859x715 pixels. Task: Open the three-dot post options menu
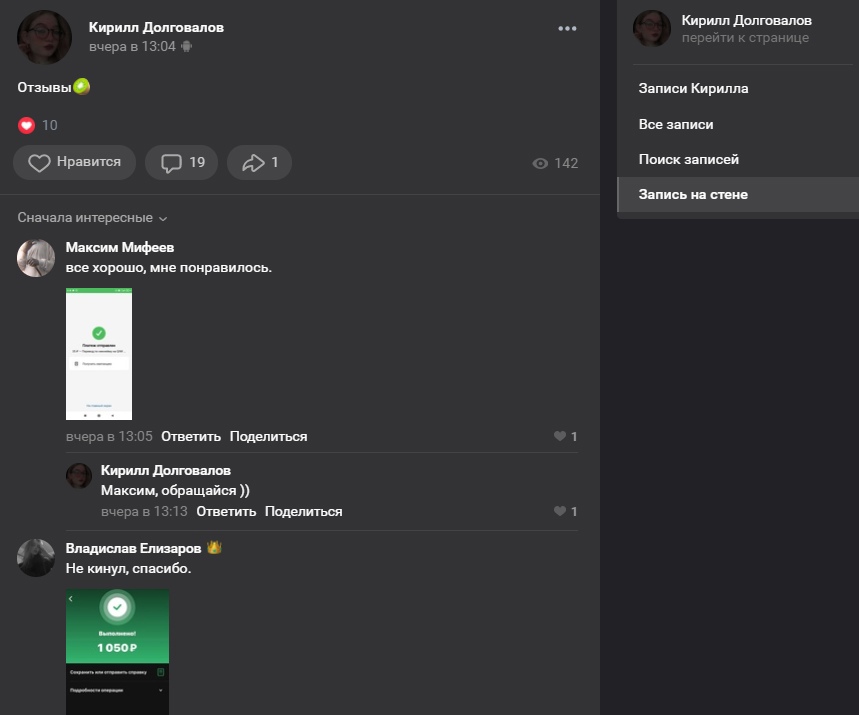click(x=567, y=29)
